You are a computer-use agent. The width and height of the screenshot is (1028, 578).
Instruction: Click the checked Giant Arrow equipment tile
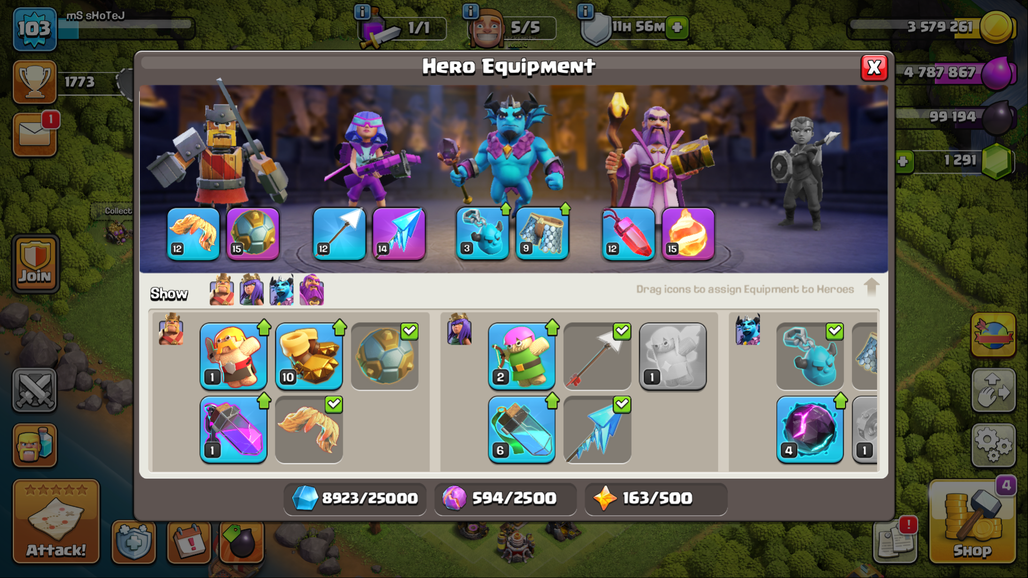point(597,356)
